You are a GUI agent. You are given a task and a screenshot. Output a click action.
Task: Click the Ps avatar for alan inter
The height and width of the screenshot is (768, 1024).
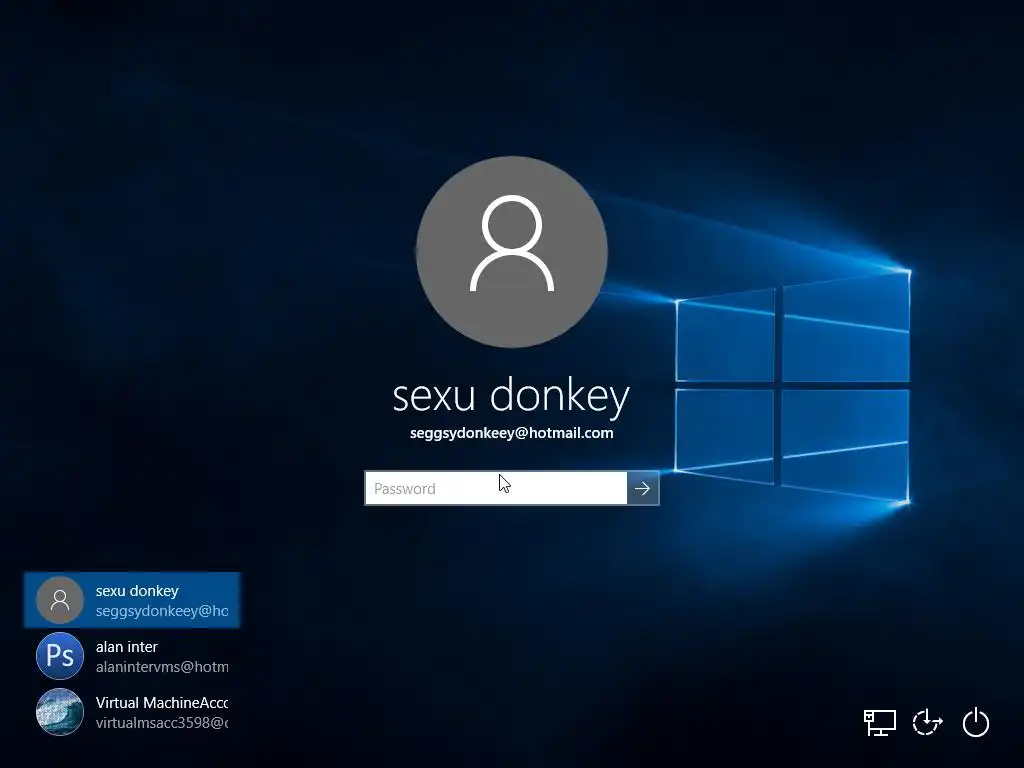pyautogui.click(x=60, y=656)
